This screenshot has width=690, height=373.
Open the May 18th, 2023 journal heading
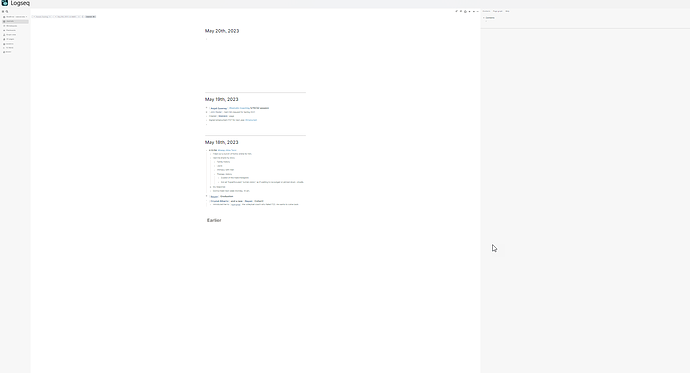221,143
